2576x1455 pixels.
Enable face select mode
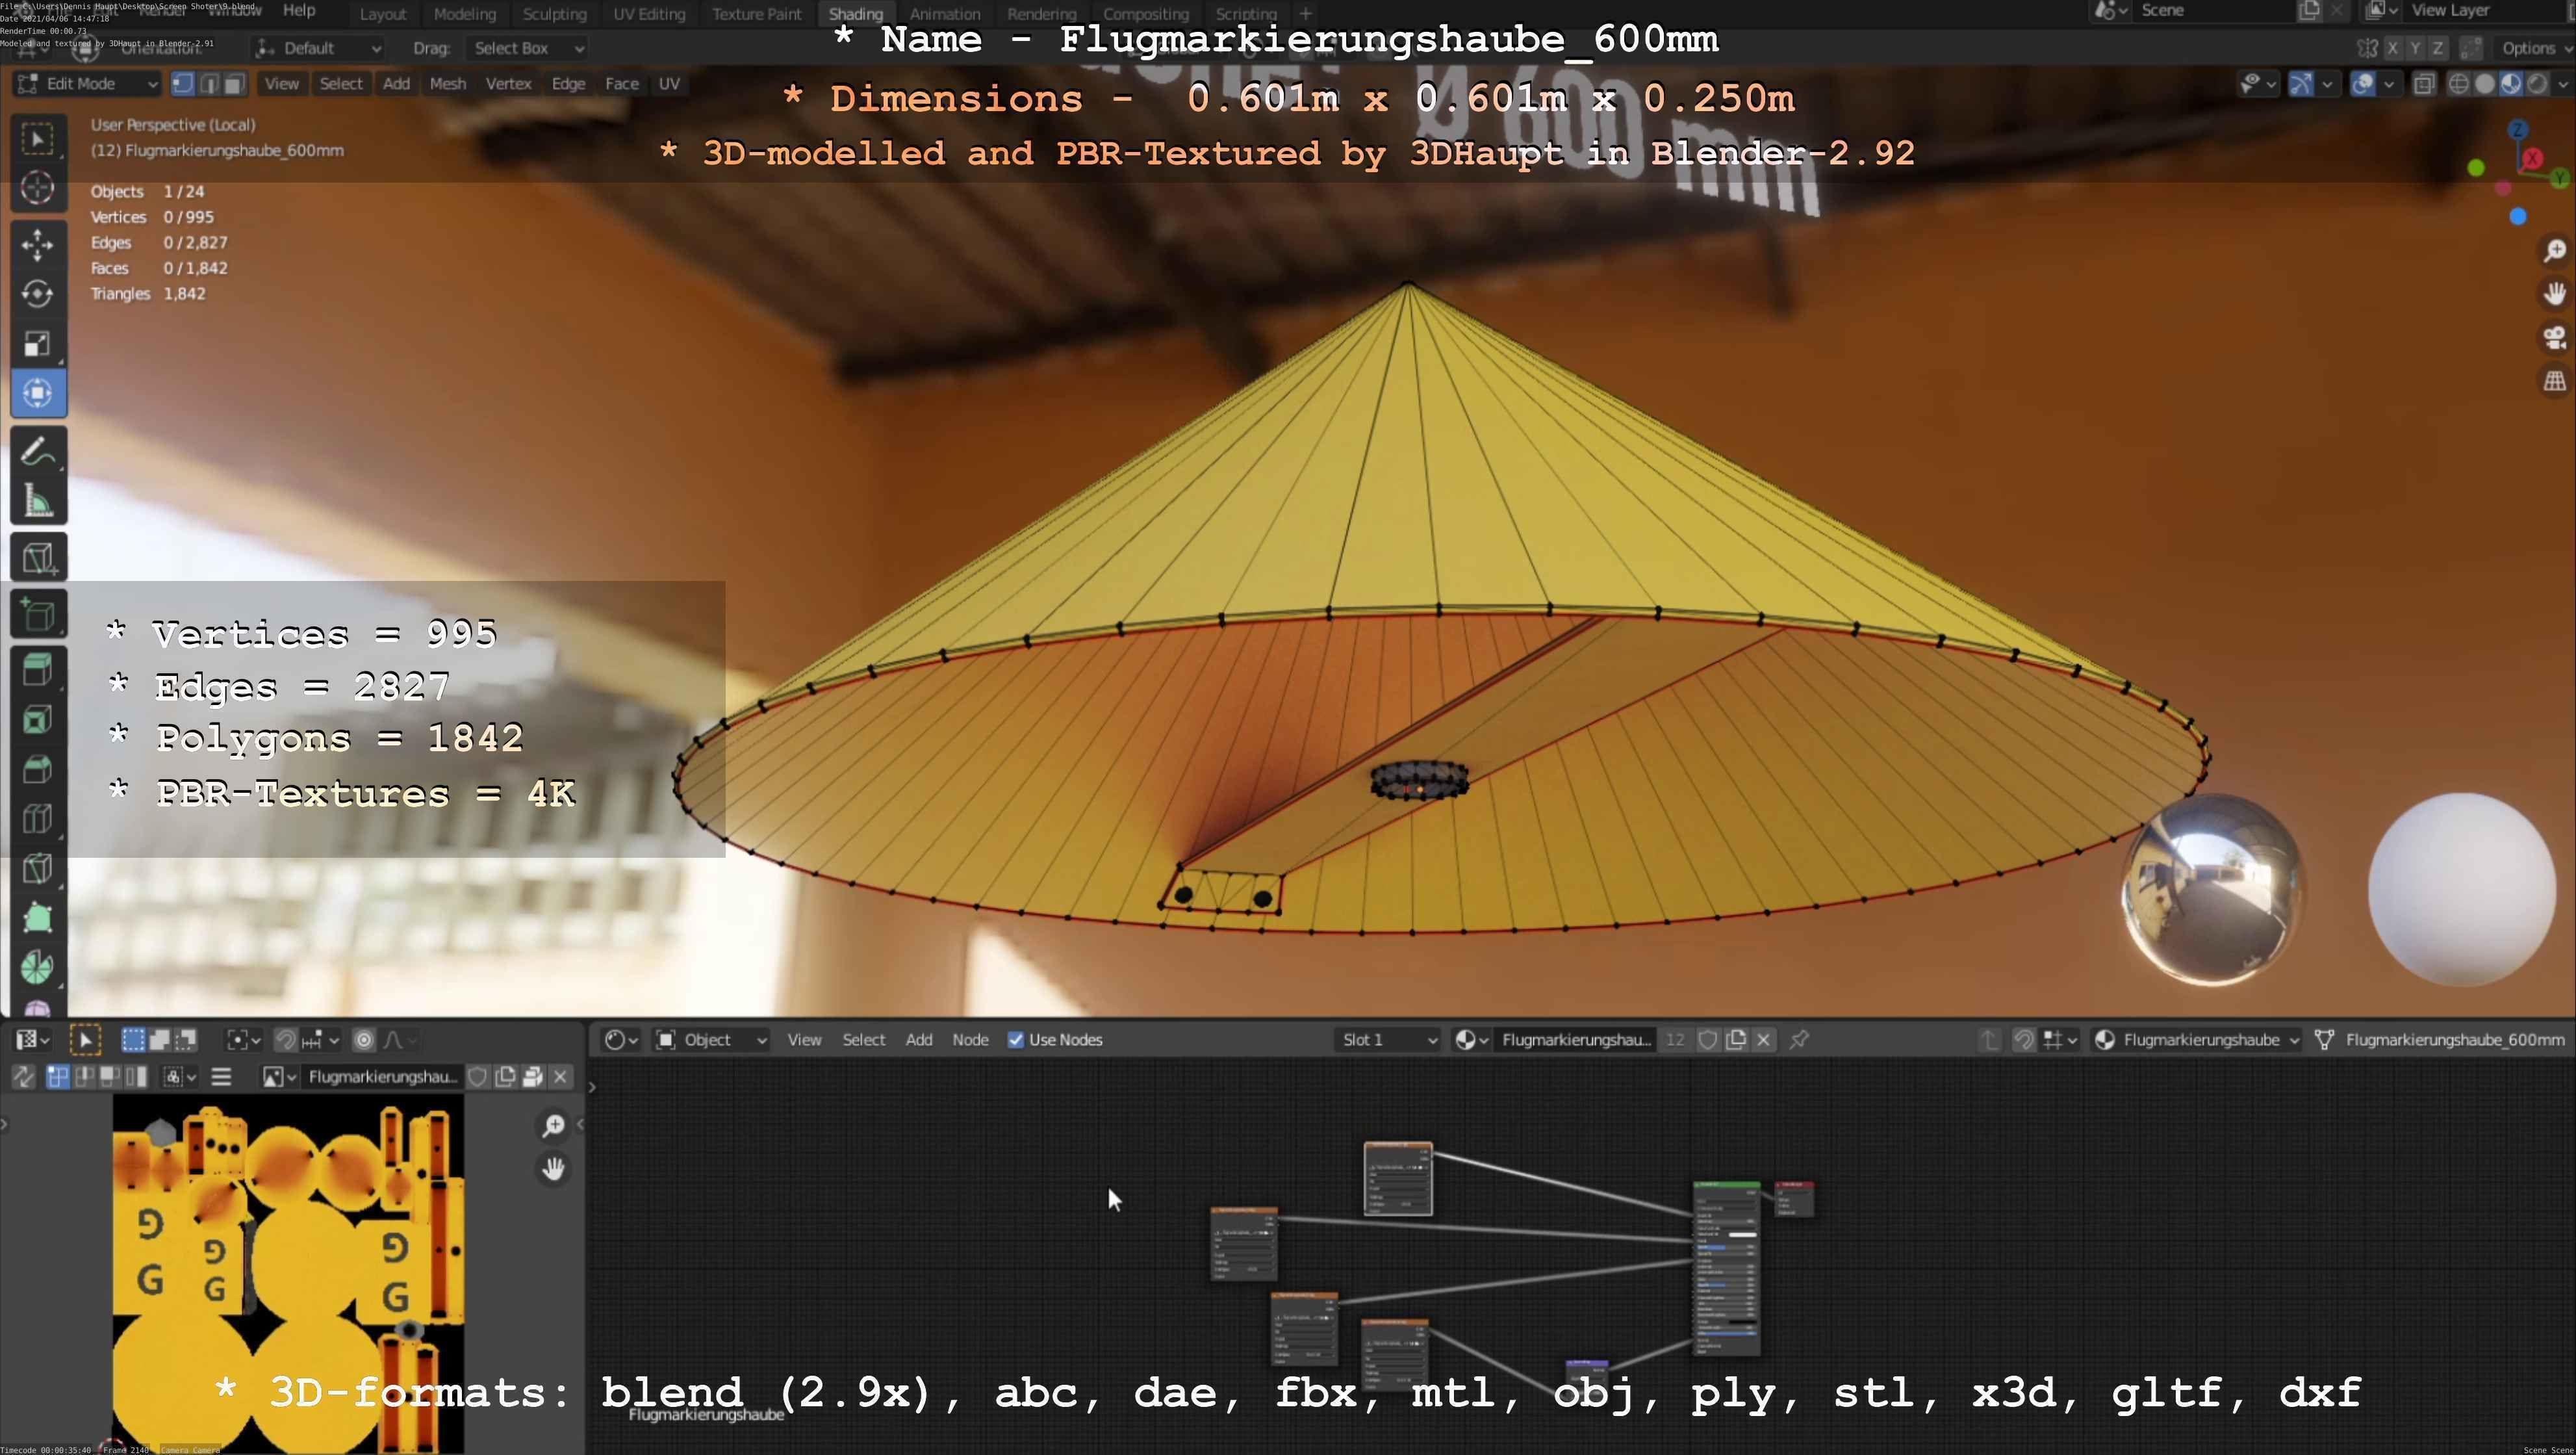tap(235, 84)
